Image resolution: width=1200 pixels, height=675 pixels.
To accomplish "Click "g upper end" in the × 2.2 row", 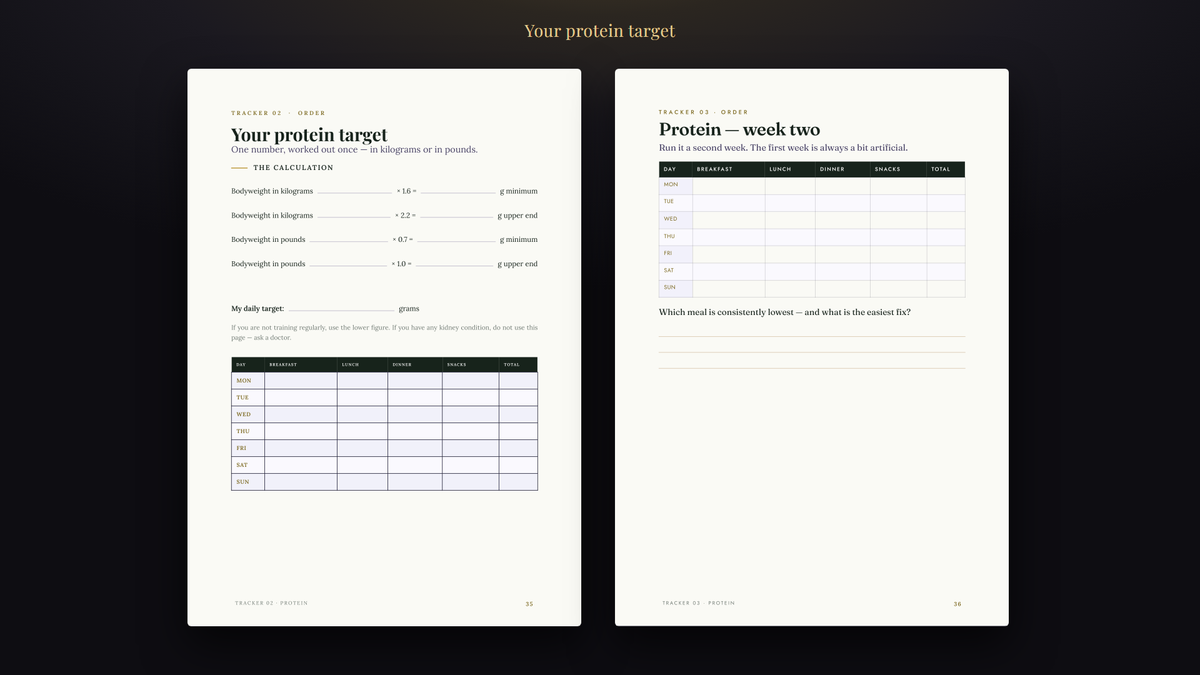I will click(x=517, y=215).
